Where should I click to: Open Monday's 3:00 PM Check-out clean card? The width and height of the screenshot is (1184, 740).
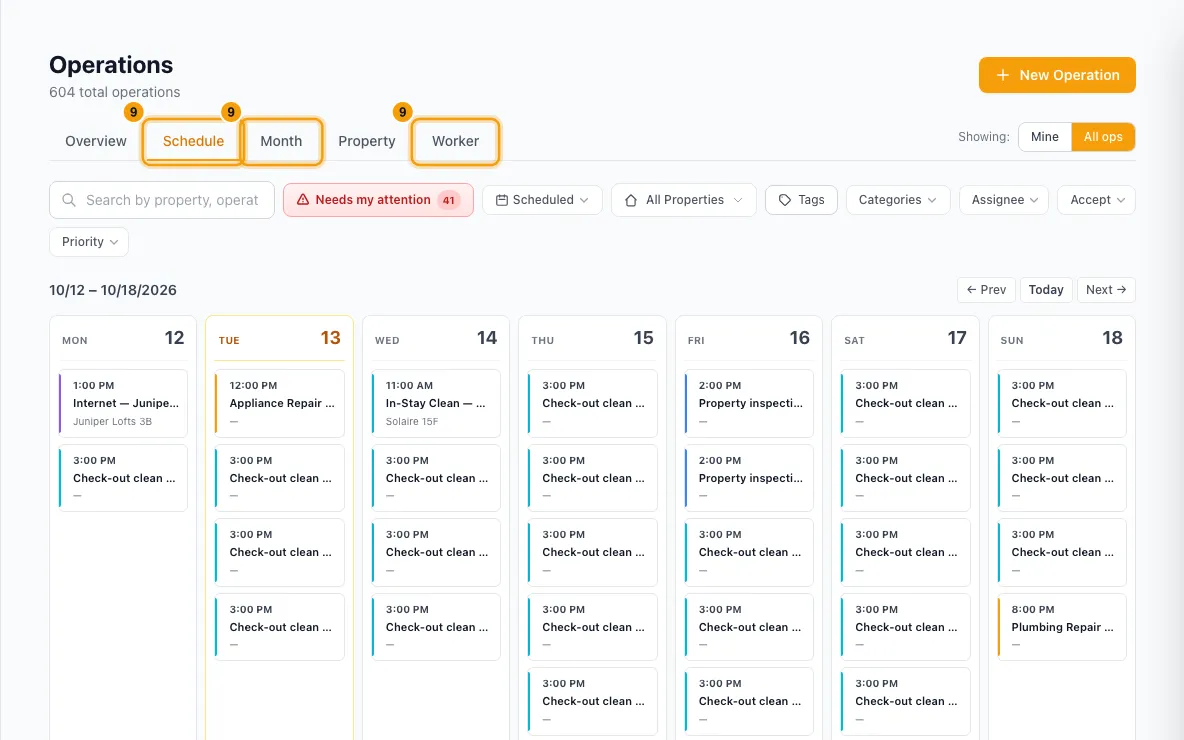123,478
